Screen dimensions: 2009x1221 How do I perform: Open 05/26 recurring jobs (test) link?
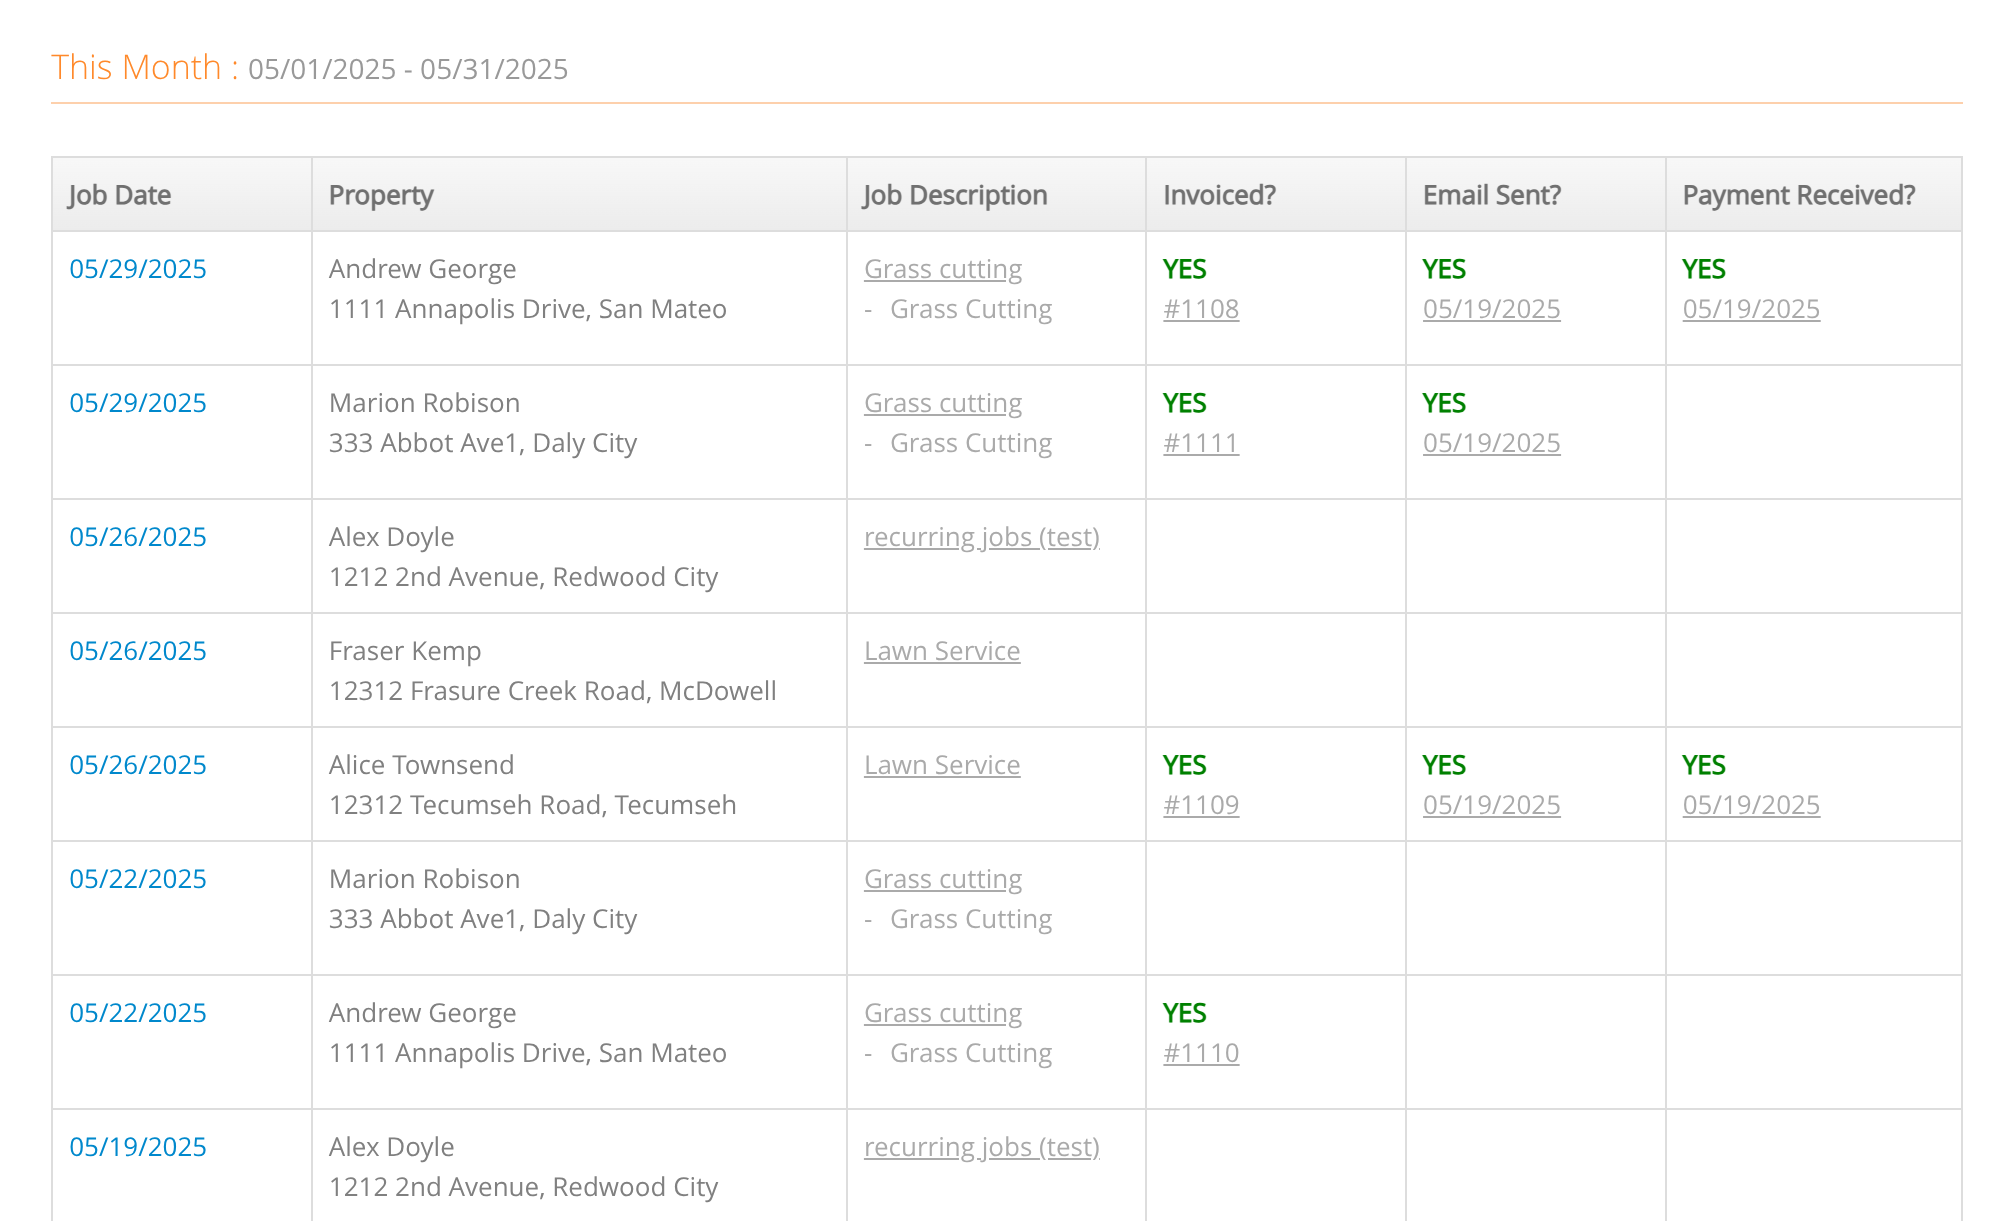[x=982, y=537]
